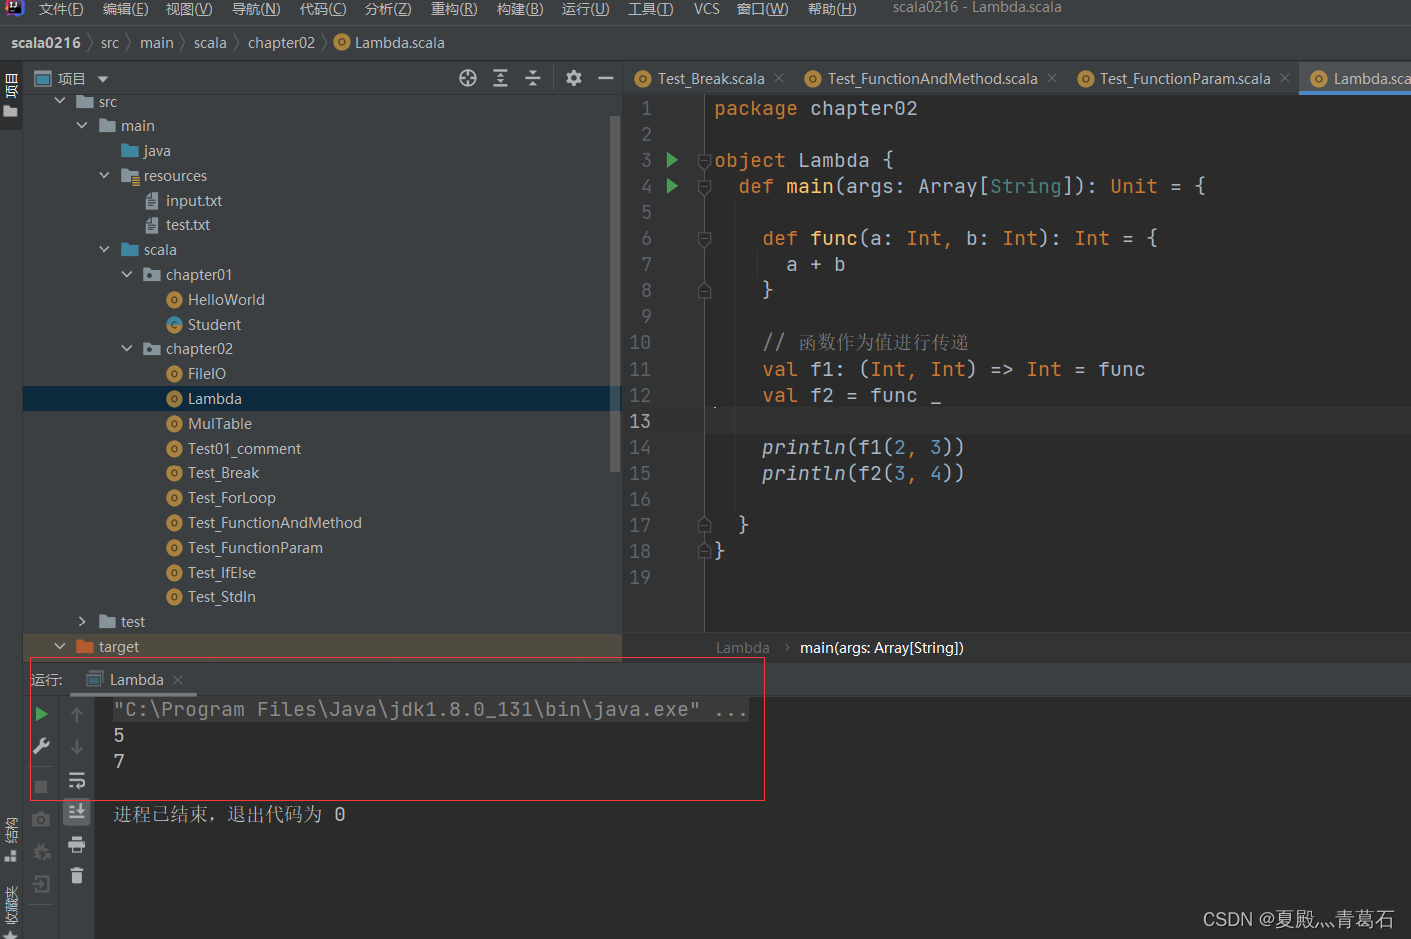Collapse the chapter01 package
1411x939 pixels.
(127, 274)
